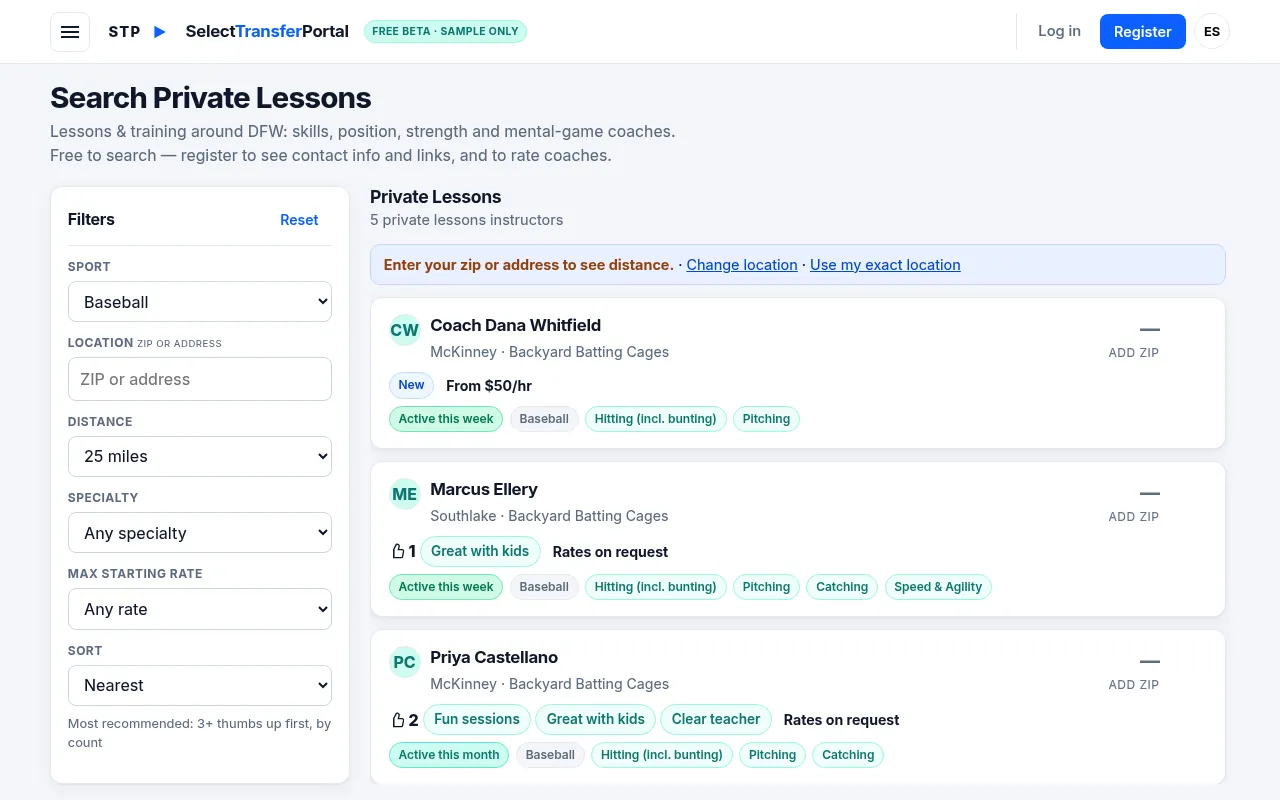Click the Speed & Agility tag
The height and width of the screenshot is (800, 1280).
click(938, 587)
